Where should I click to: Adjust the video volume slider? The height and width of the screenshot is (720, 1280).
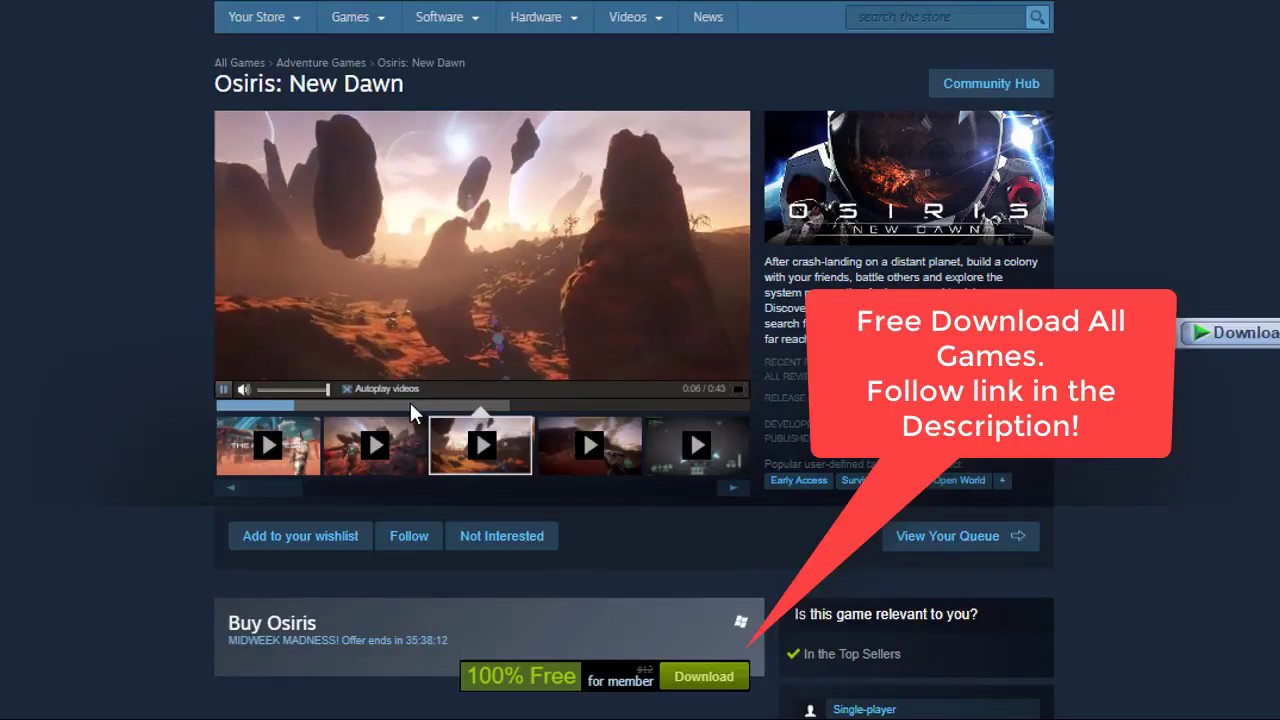coord(293,389)
